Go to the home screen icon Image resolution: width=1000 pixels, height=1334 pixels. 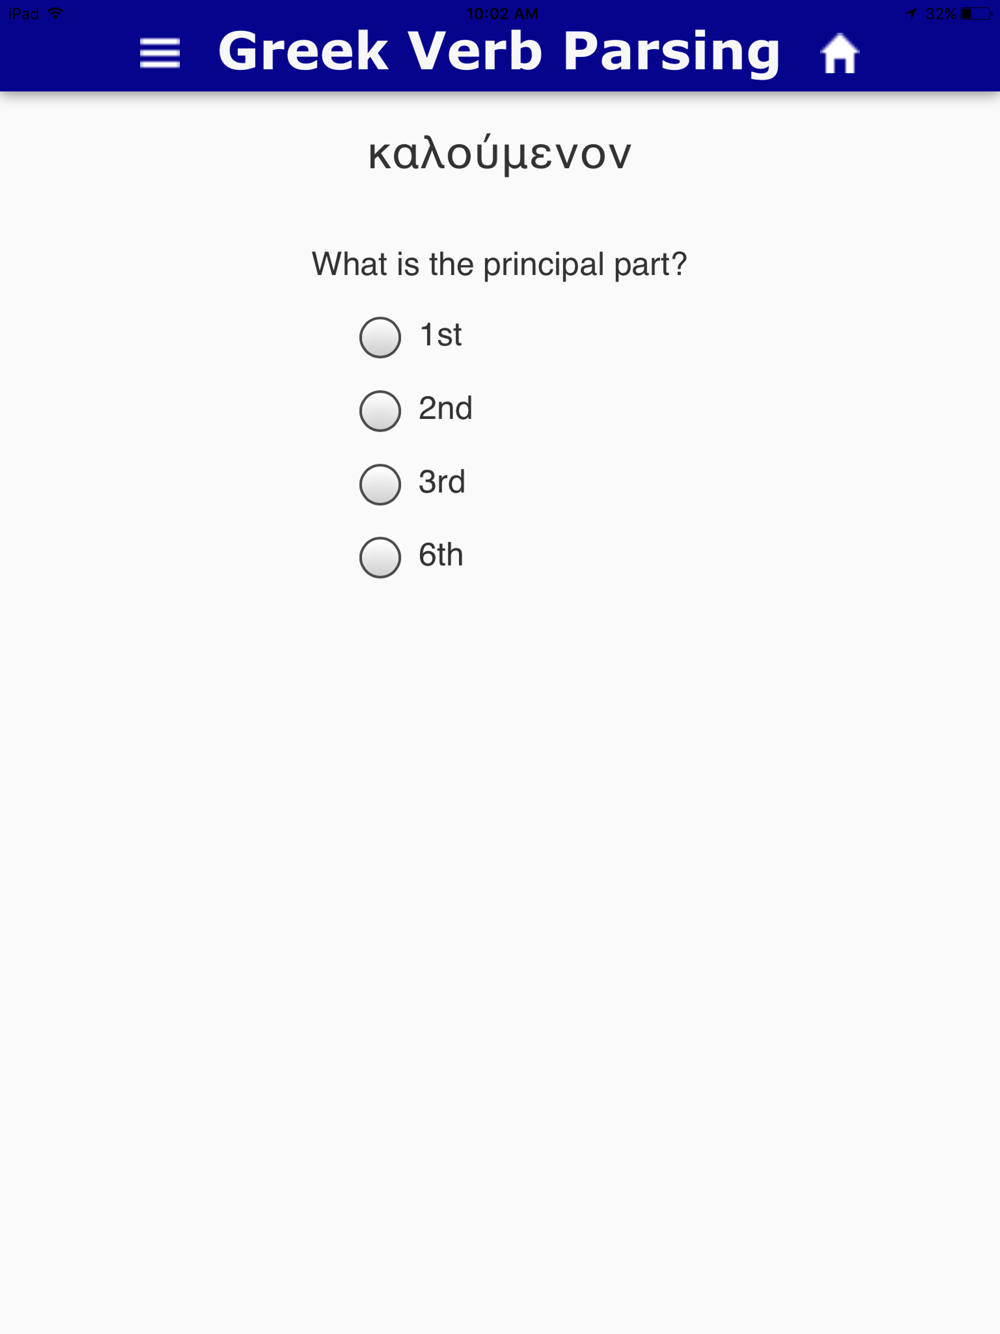(x=839, y=54)
